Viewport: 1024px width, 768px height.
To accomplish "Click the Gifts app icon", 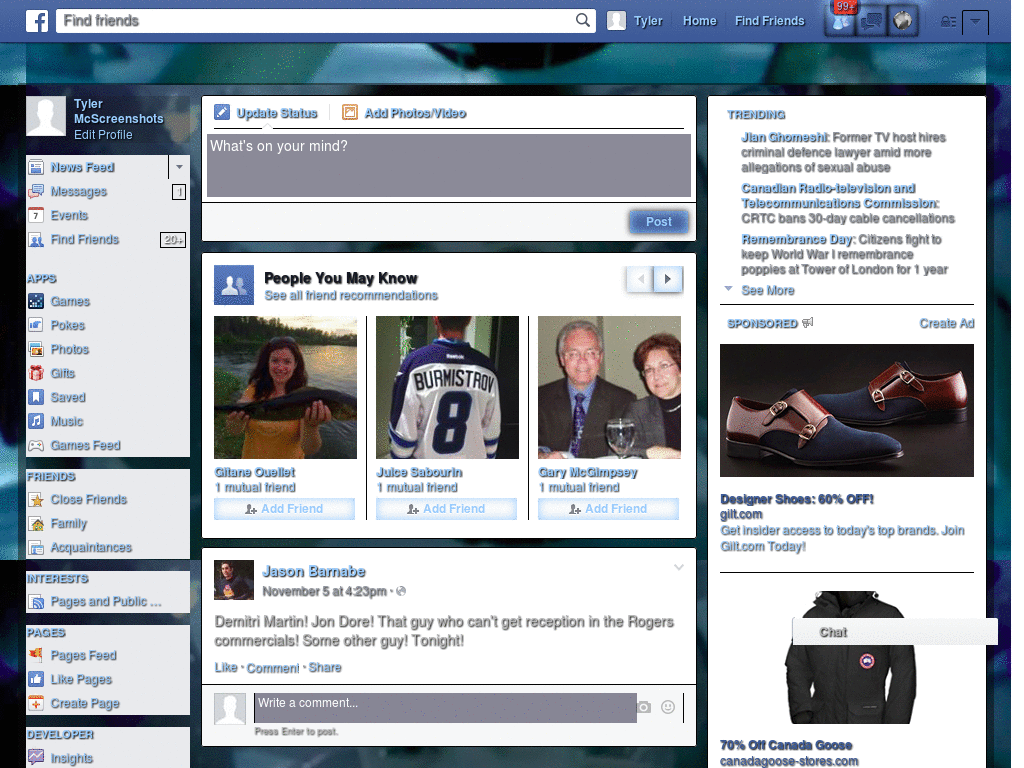I will pos(37,374).
